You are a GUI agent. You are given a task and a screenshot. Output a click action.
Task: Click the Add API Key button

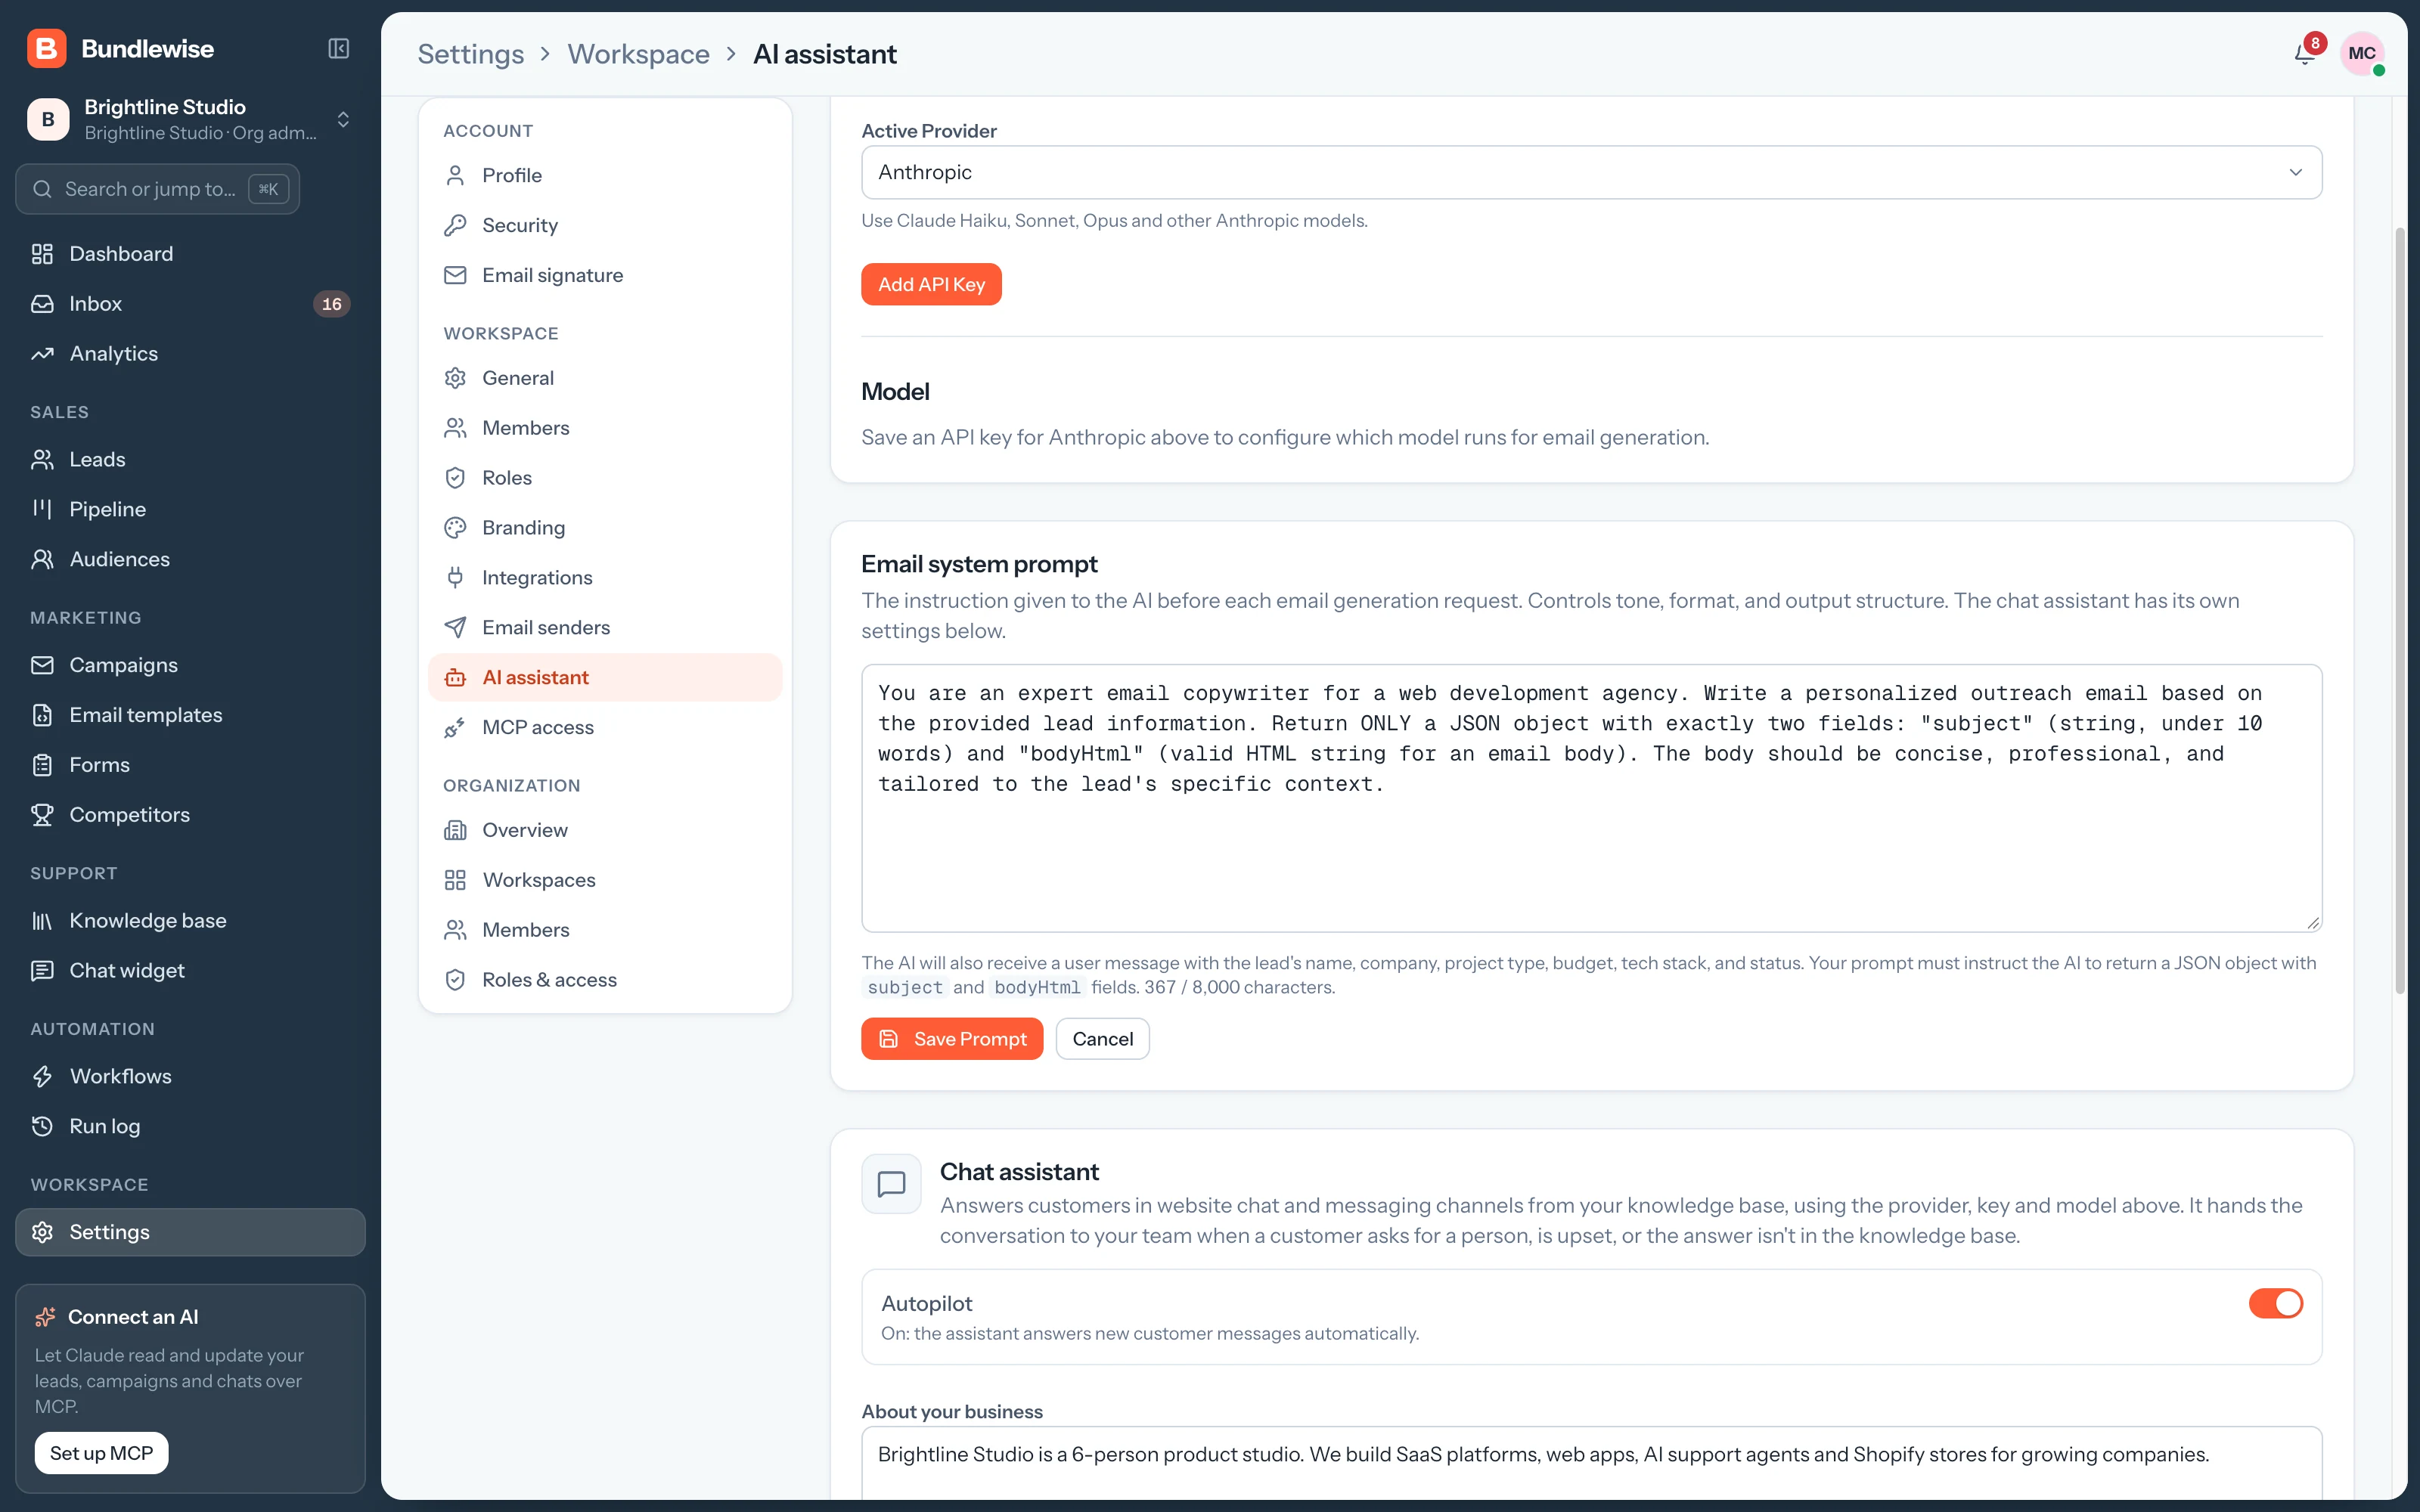(931, 284)
